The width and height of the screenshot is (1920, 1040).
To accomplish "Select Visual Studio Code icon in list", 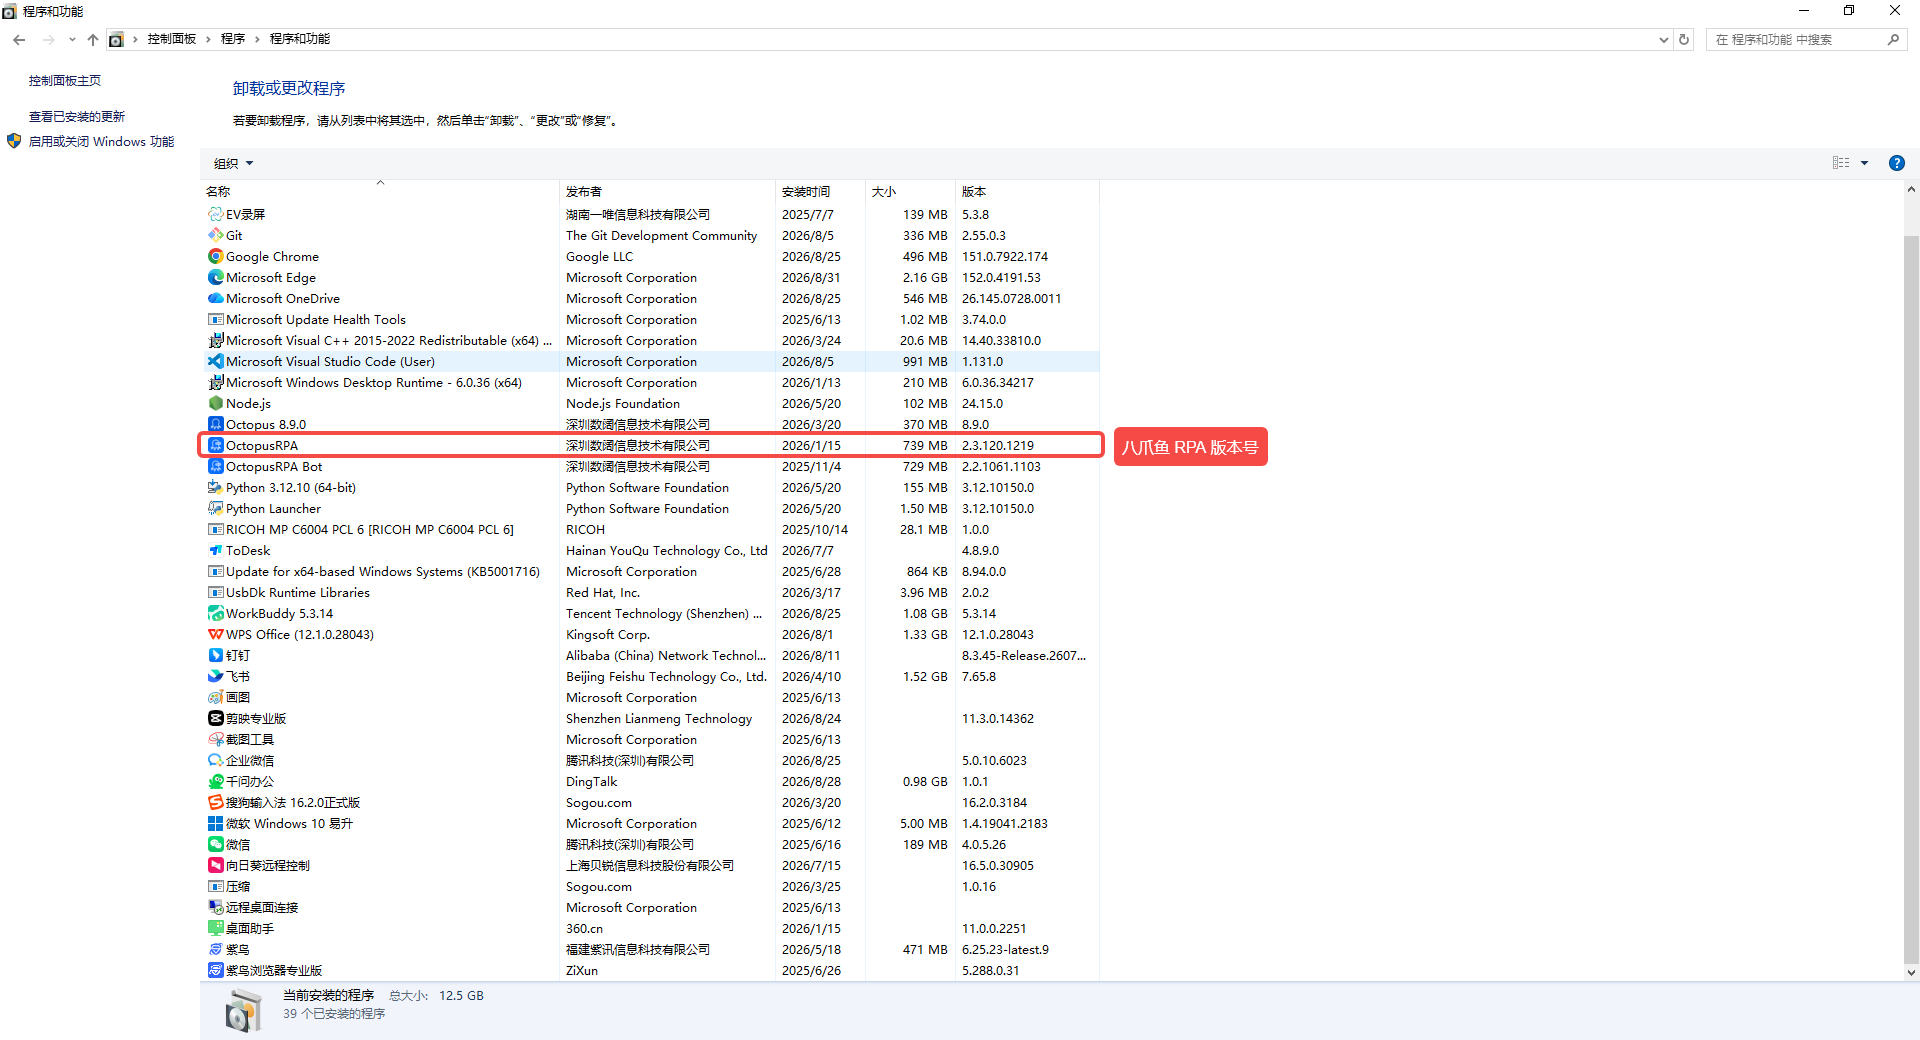I will pos(215,361).
